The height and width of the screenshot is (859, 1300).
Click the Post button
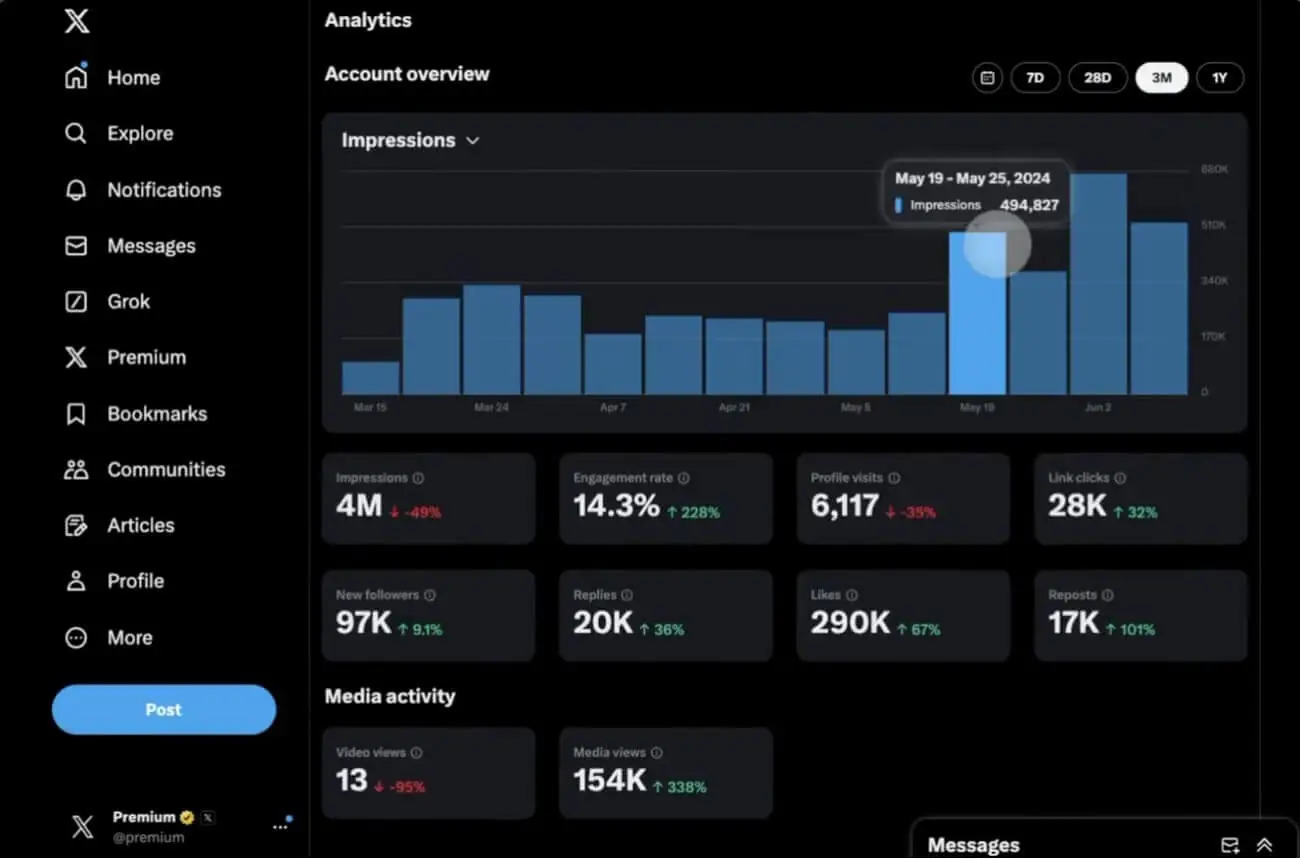coord(163,709)
